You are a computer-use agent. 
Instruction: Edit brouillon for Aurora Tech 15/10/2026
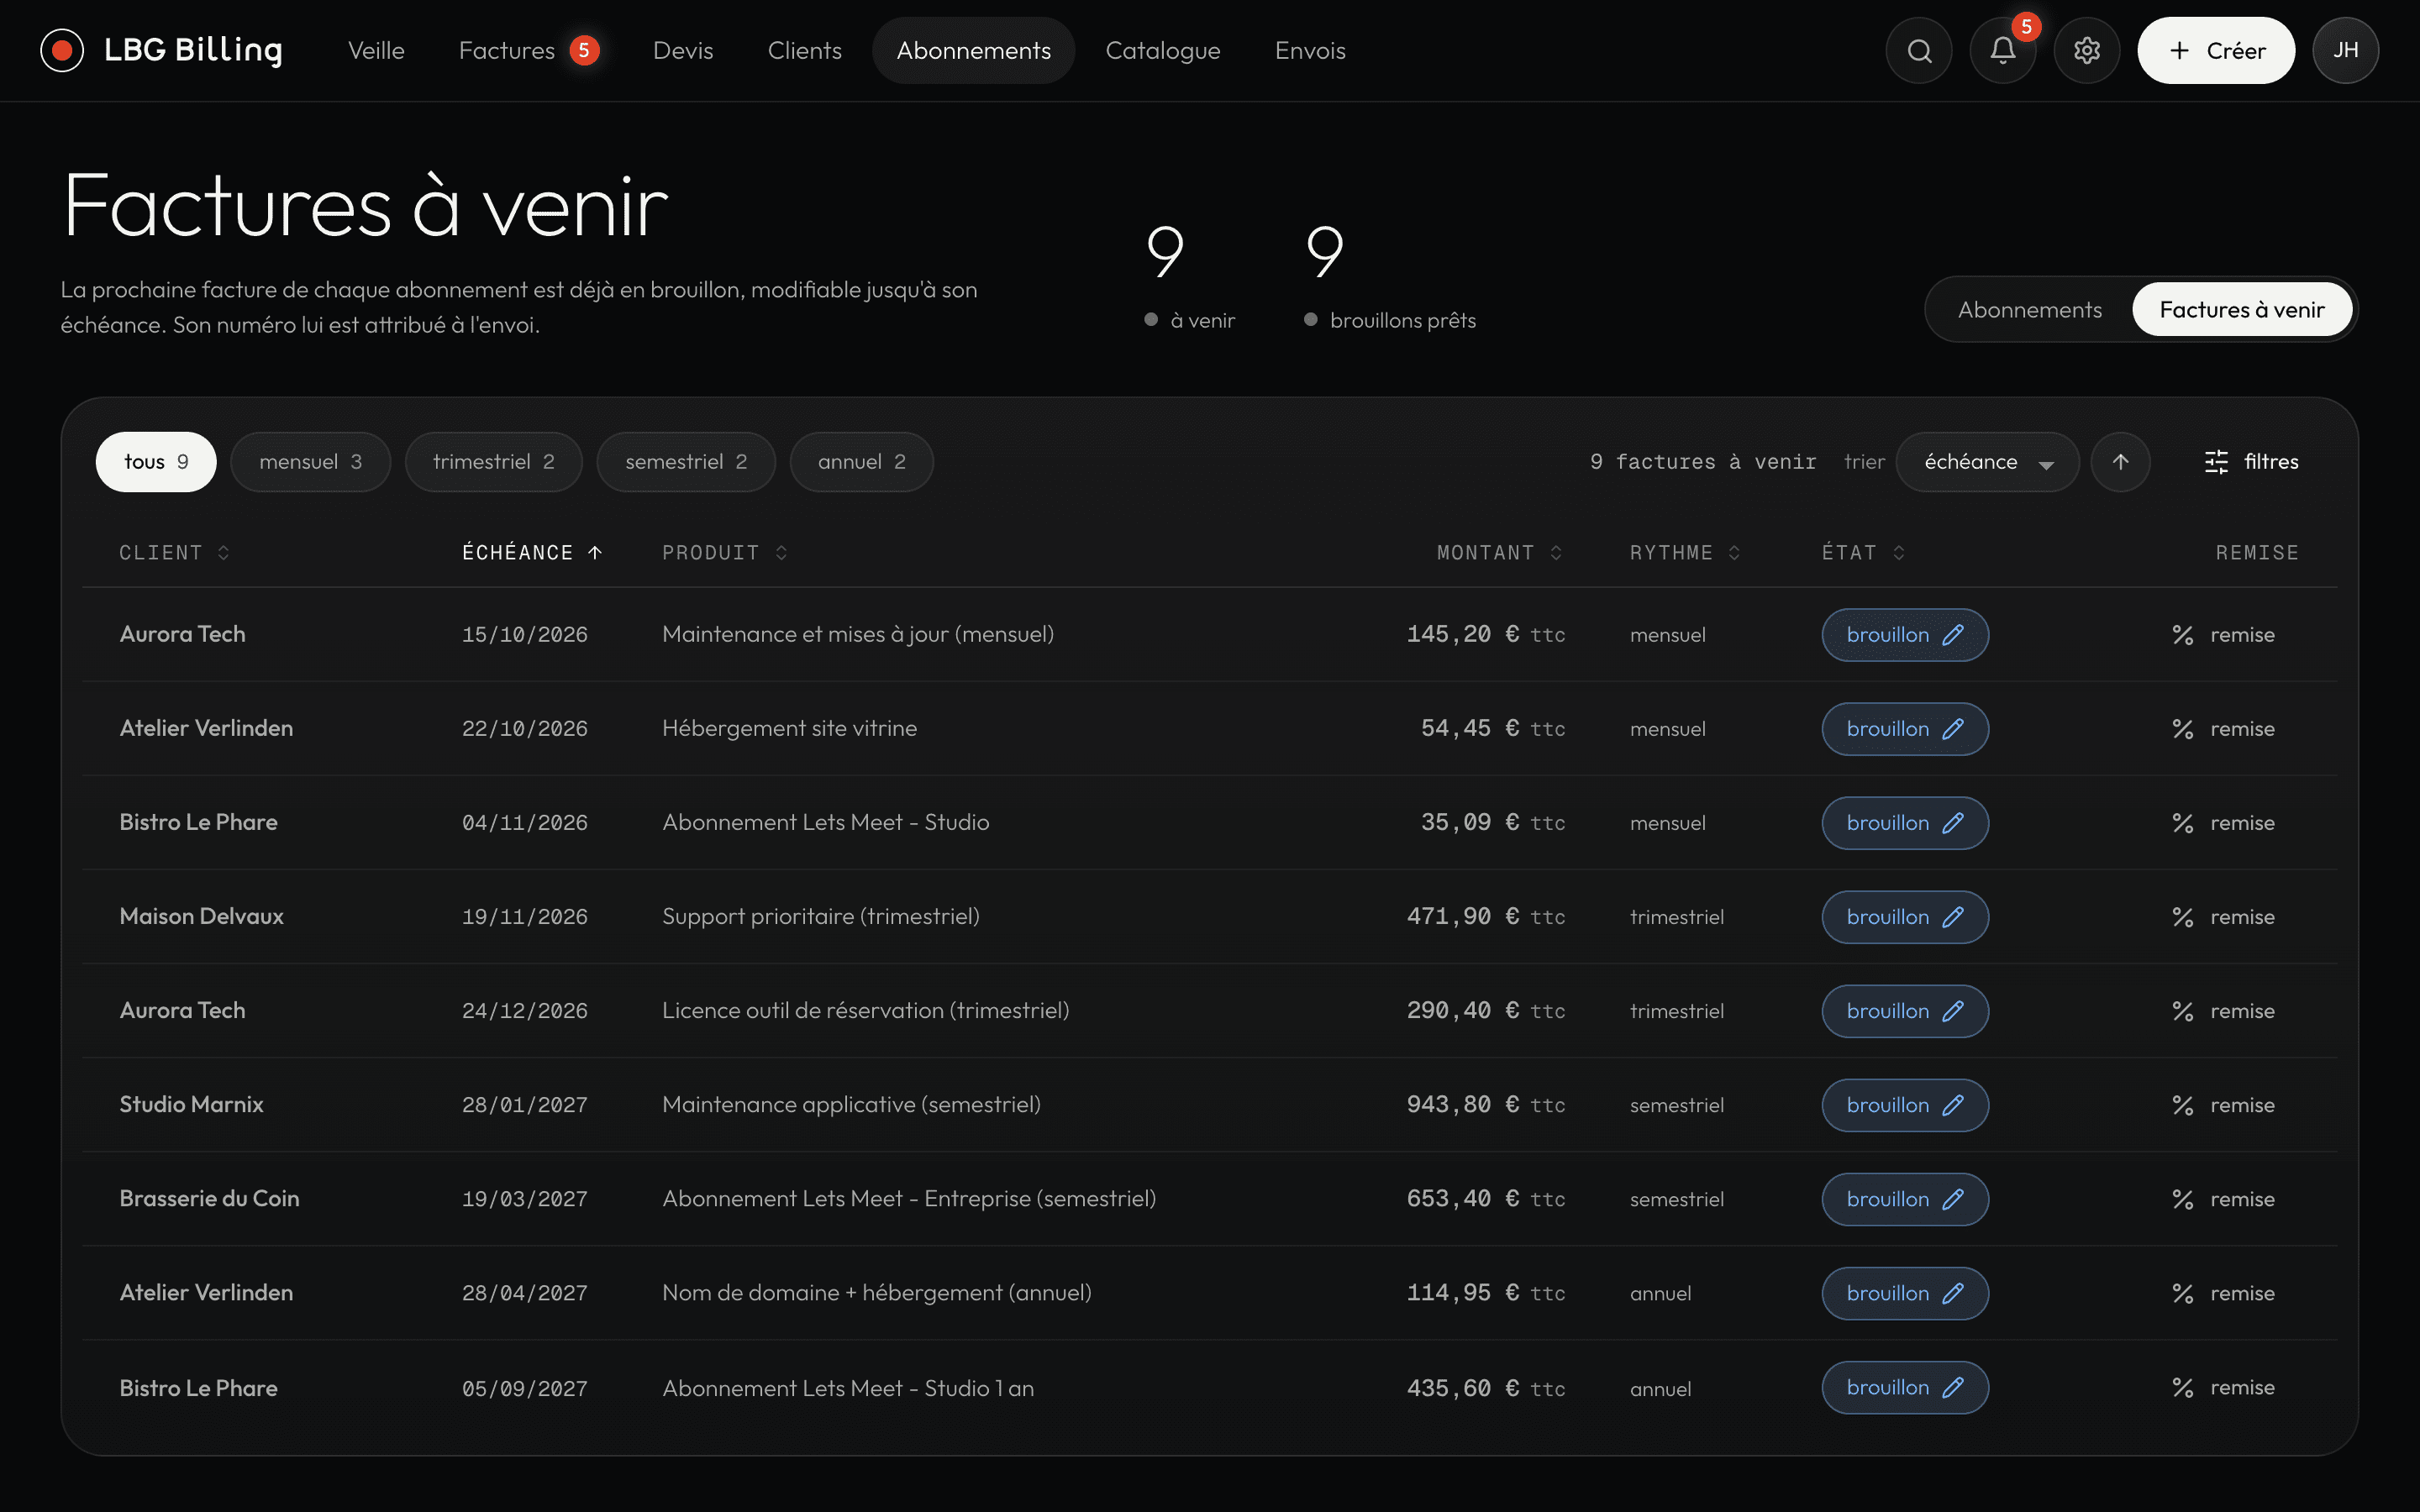pos(1905,635)
